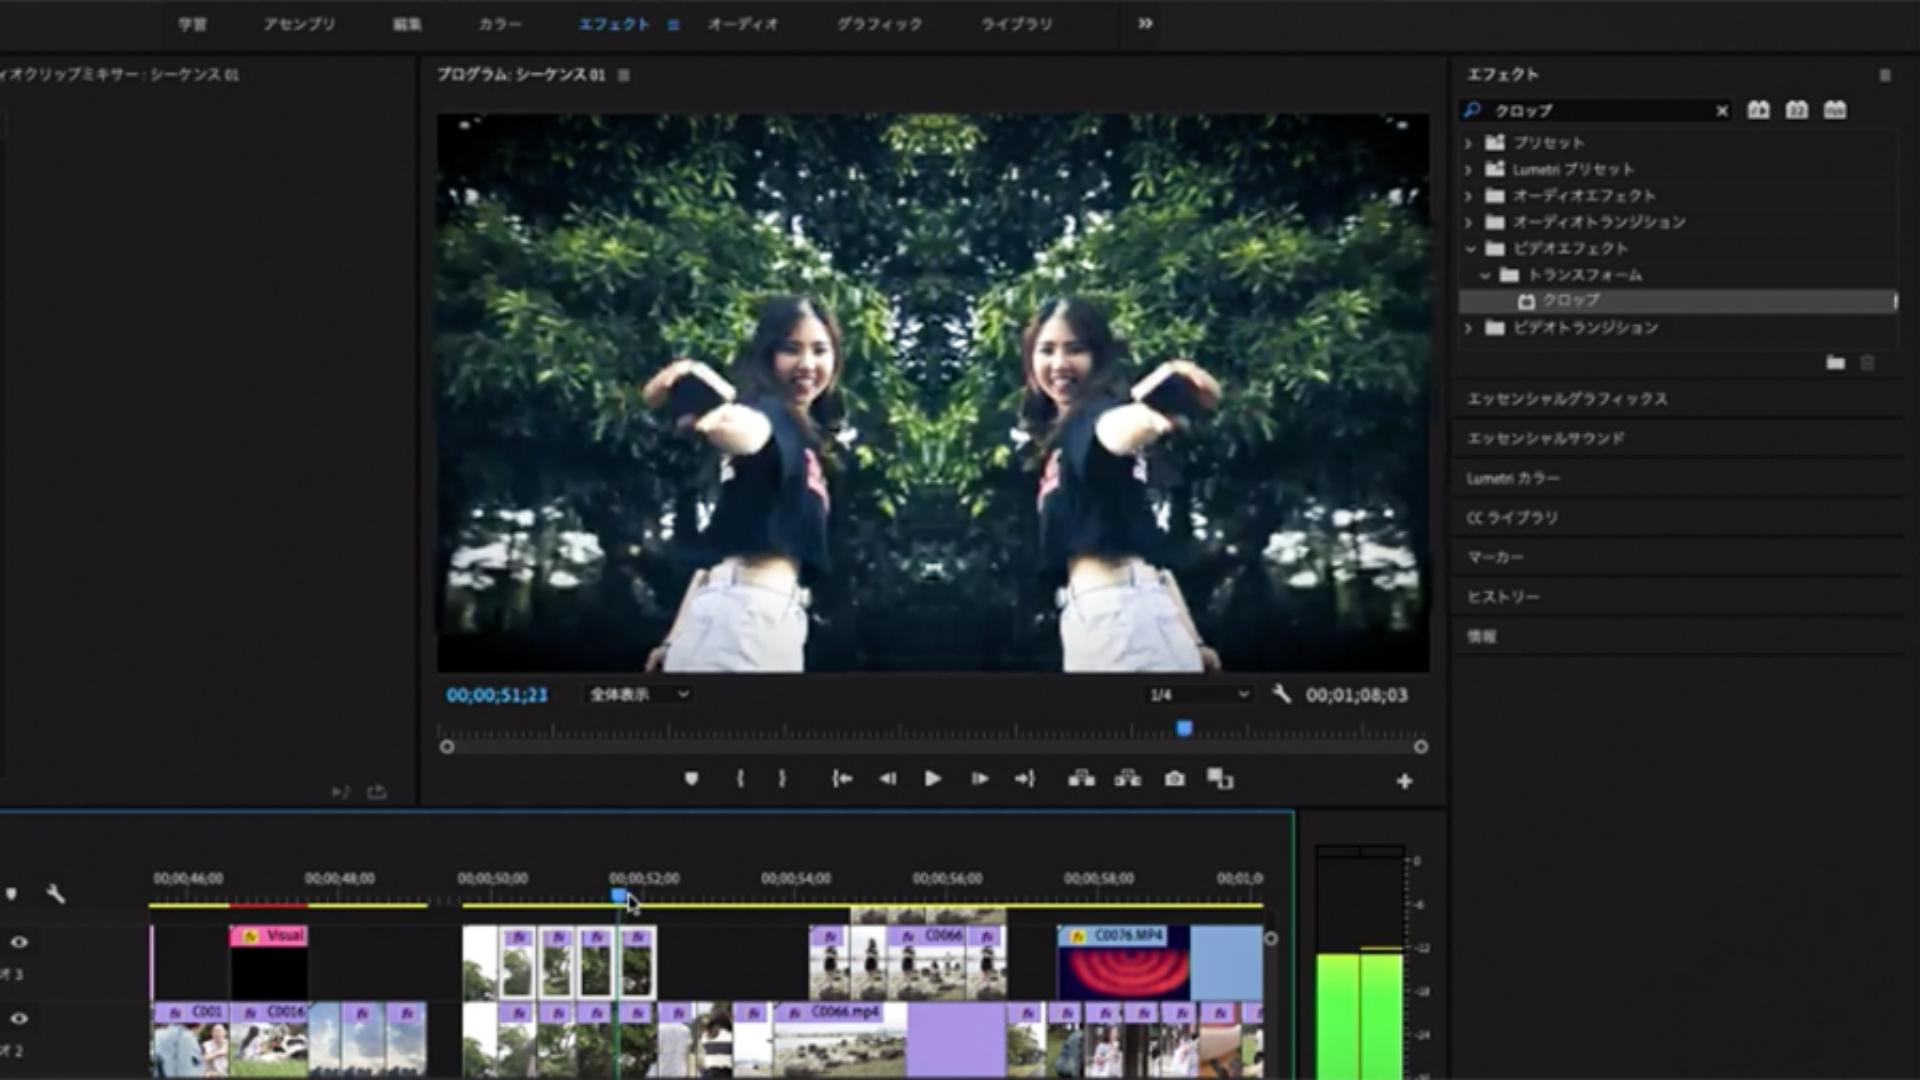Viewport: 1920px width, 1080px height.
Task: Click the Export Frame camera icon
Action: point(1174,779)
